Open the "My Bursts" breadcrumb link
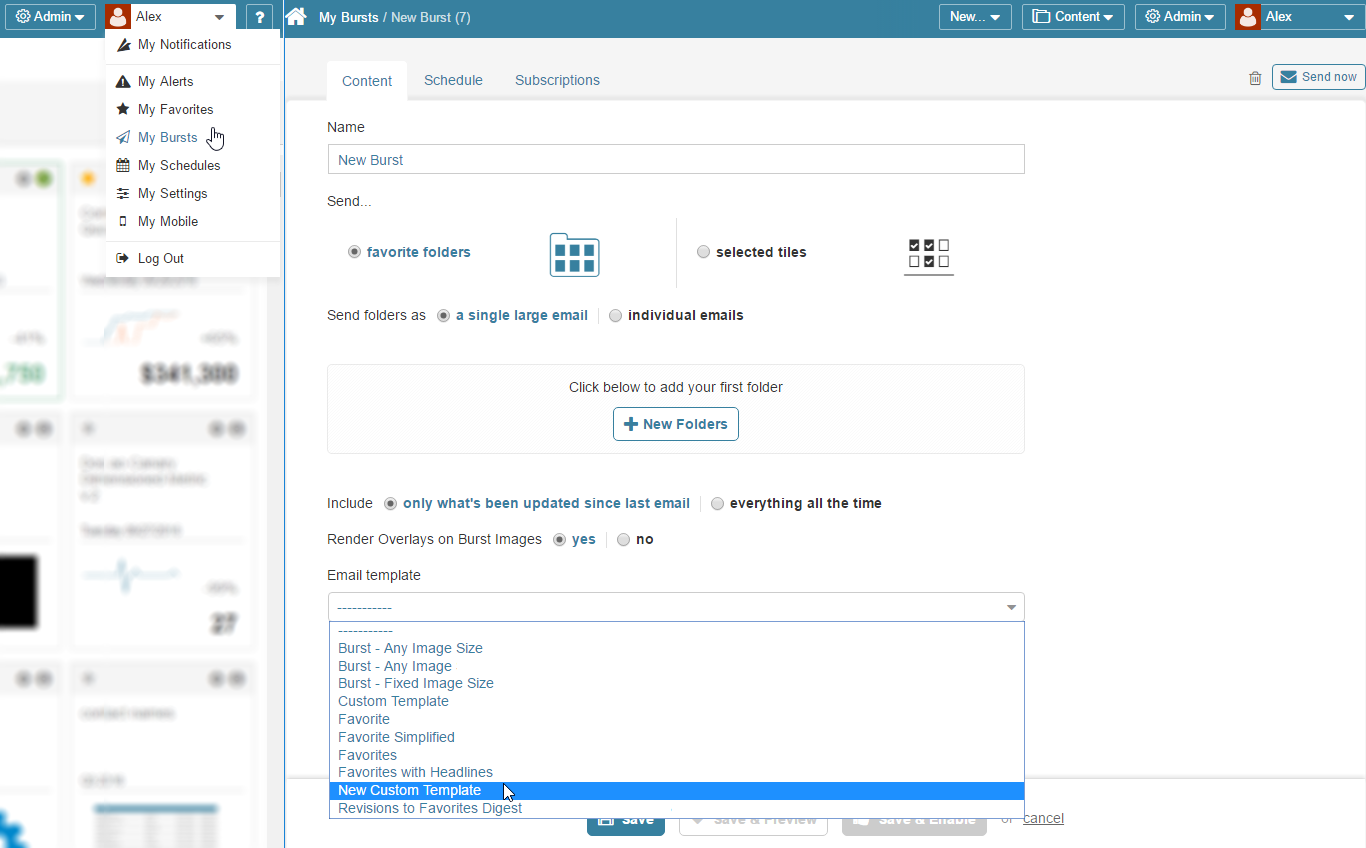1366x848 pixels. [x=349, y=17]
